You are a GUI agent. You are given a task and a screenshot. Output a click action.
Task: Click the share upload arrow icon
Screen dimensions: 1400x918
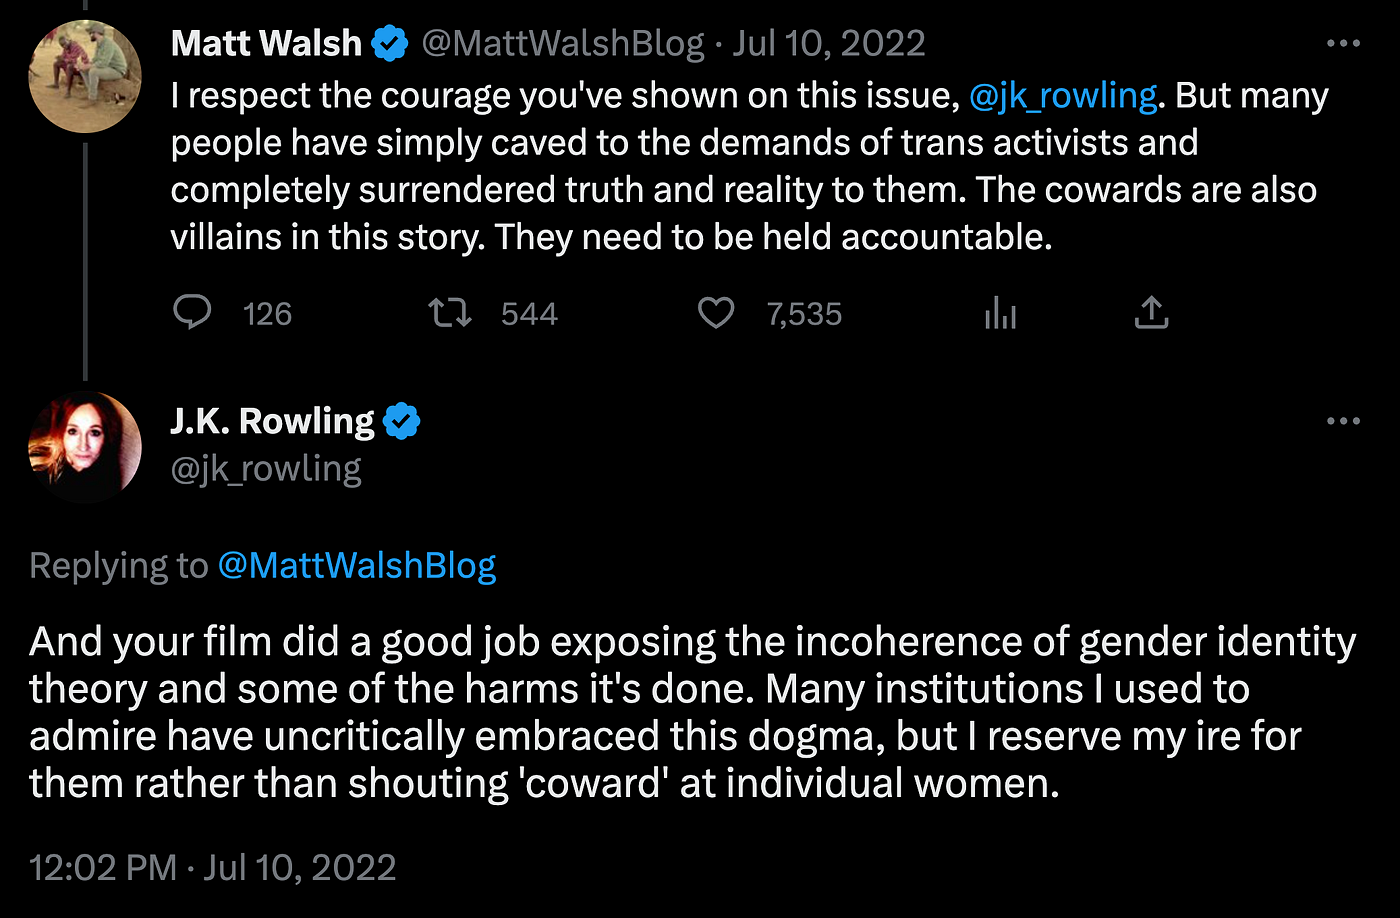1152,313
